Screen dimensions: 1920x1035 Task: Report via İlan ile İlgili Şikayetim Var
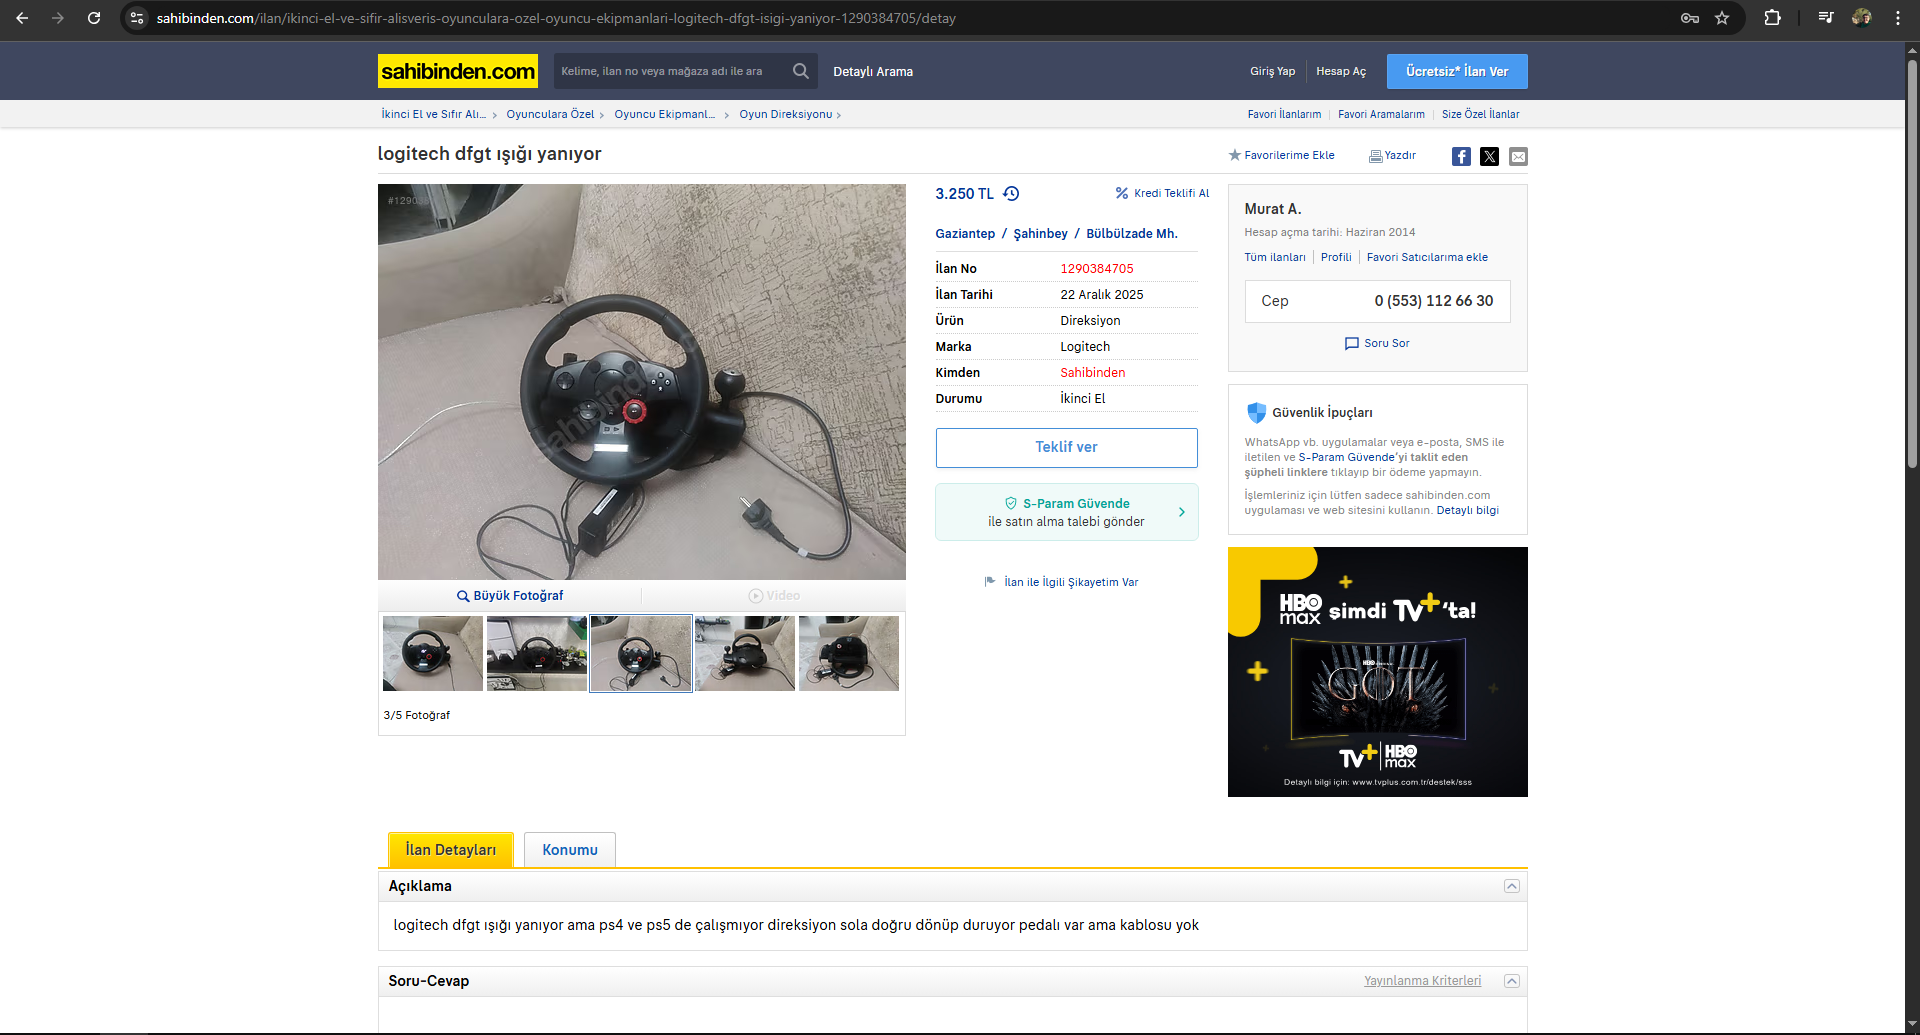pos(1062,582)
